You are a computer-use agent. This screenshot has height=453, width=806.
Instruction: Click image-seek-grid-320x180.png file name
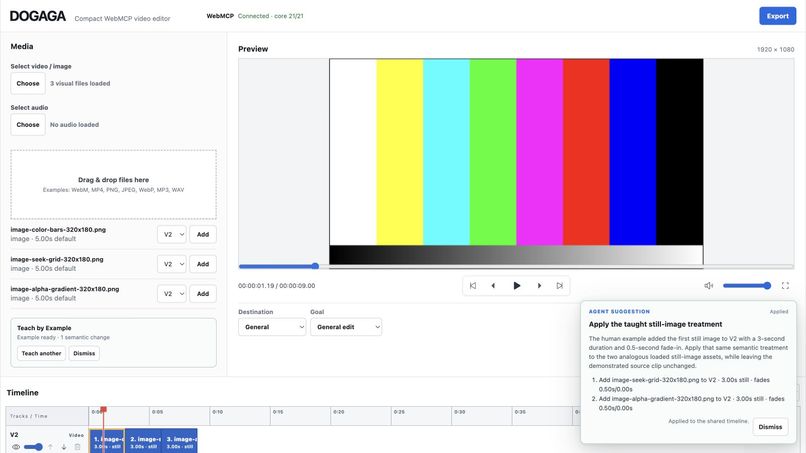pyautogui.click(x=57, y=260)
